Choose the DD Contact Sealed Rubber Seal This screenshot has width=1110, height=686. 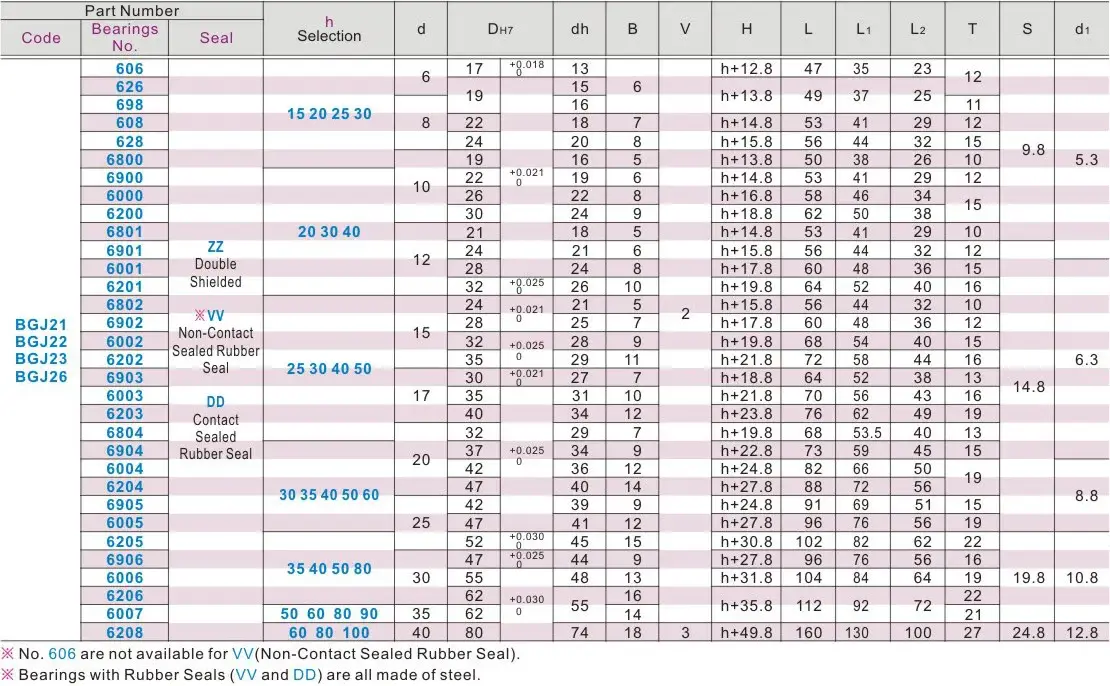pyautogui.click(x=215, y=427)
